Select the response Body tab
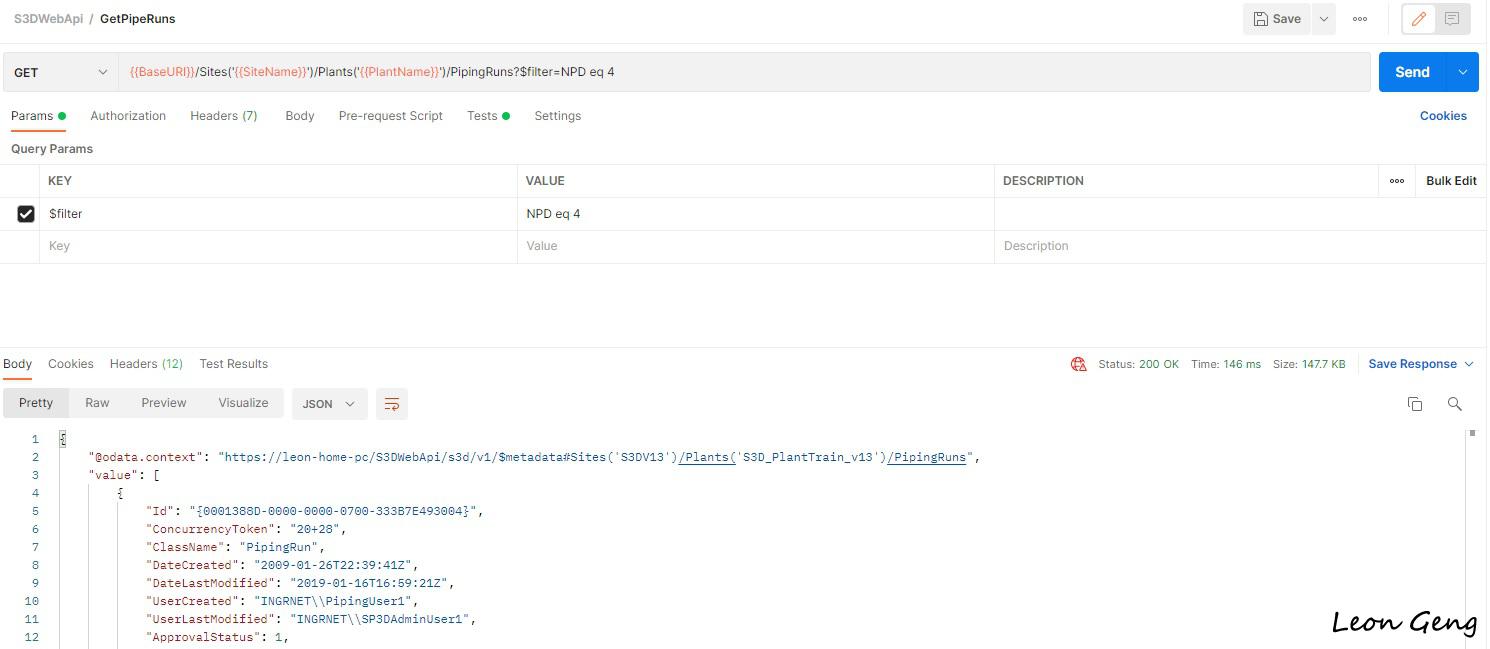 (x=18, y=364)
